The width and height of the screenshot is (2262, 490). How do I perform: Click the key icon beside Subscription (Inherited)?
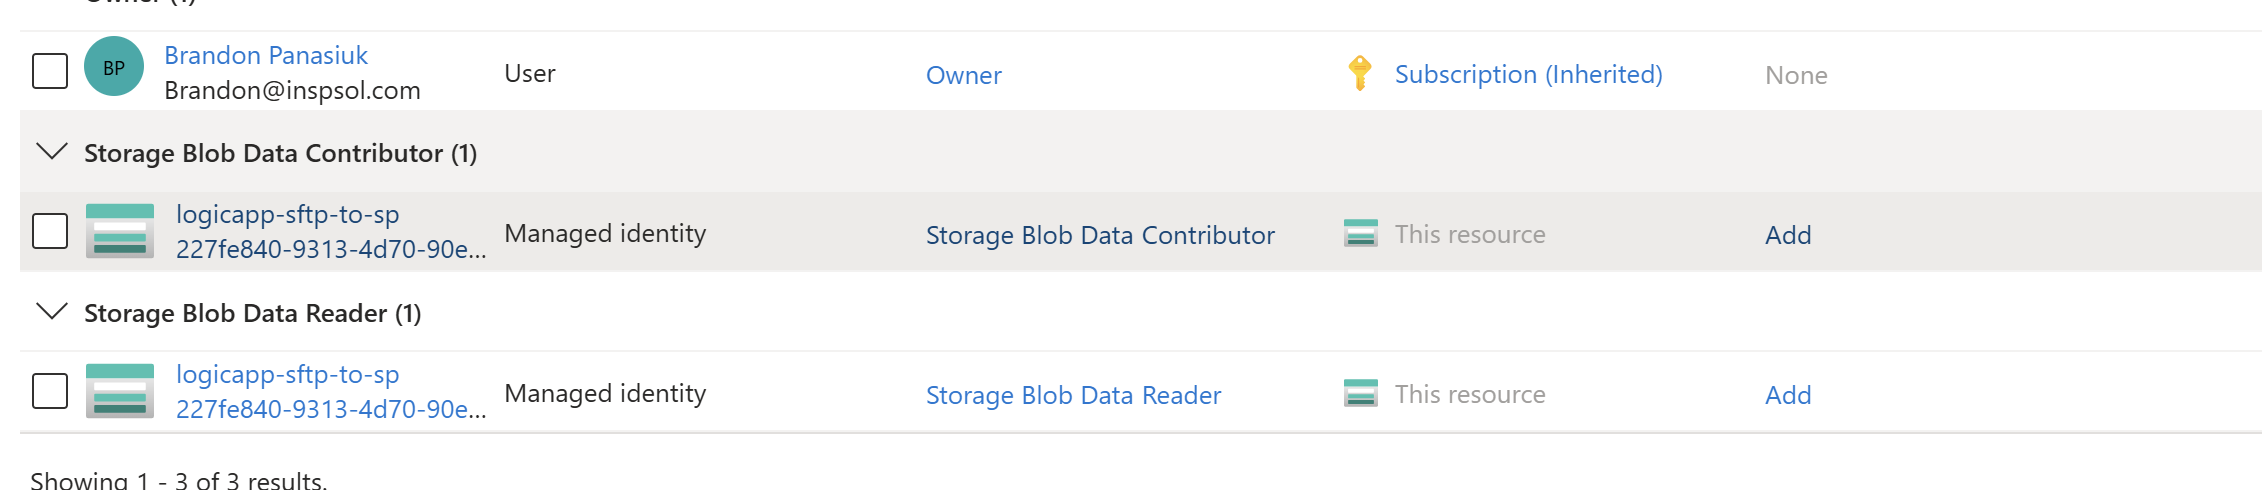pos(1360,73)
